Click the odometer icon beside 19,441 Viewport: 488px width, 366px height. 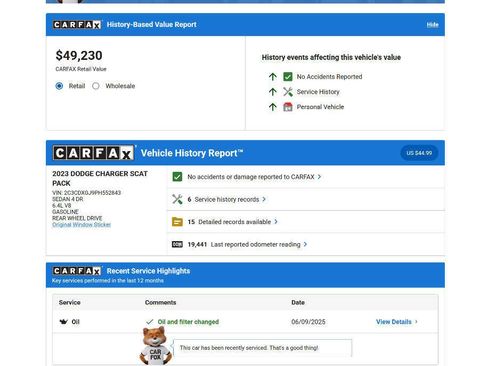point(177,244)
